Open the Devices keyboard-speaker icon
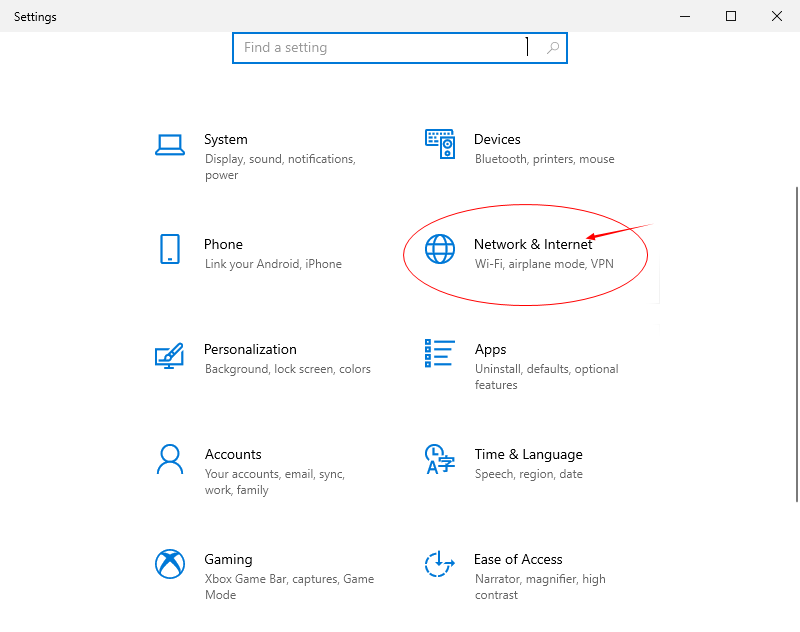800x632 pixels. click(440, 144)
